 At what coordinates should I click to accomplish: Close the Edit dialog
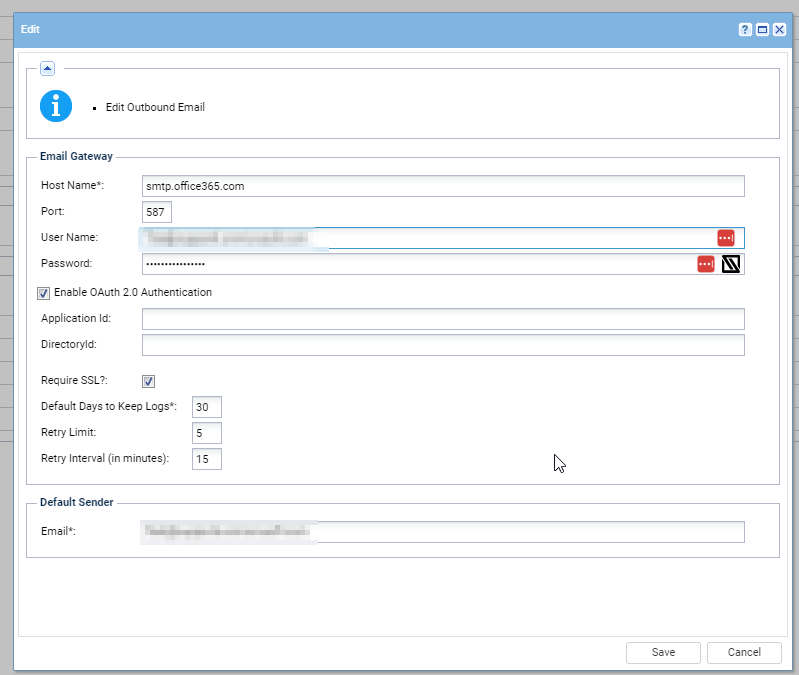coord(779,30)
